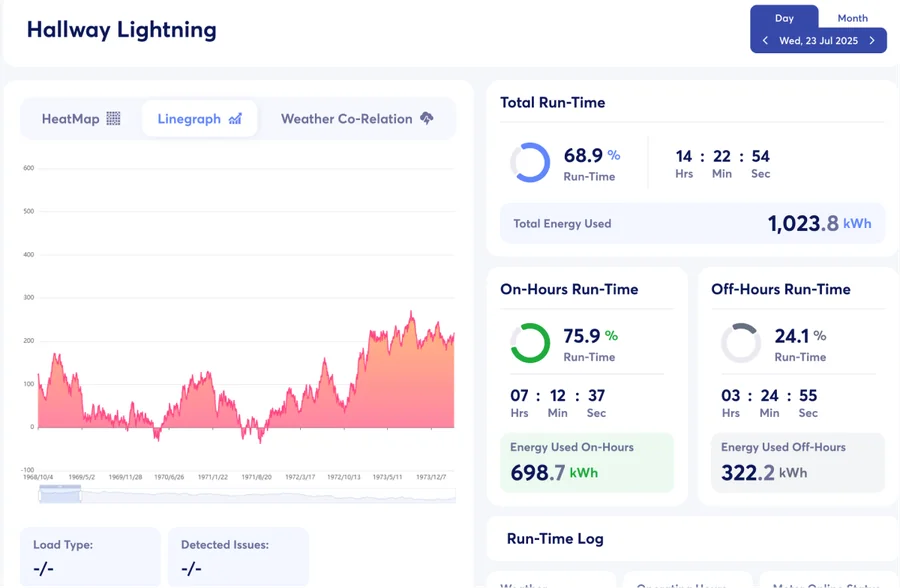Click the Total Run-Time blue donut

[530, 163]
